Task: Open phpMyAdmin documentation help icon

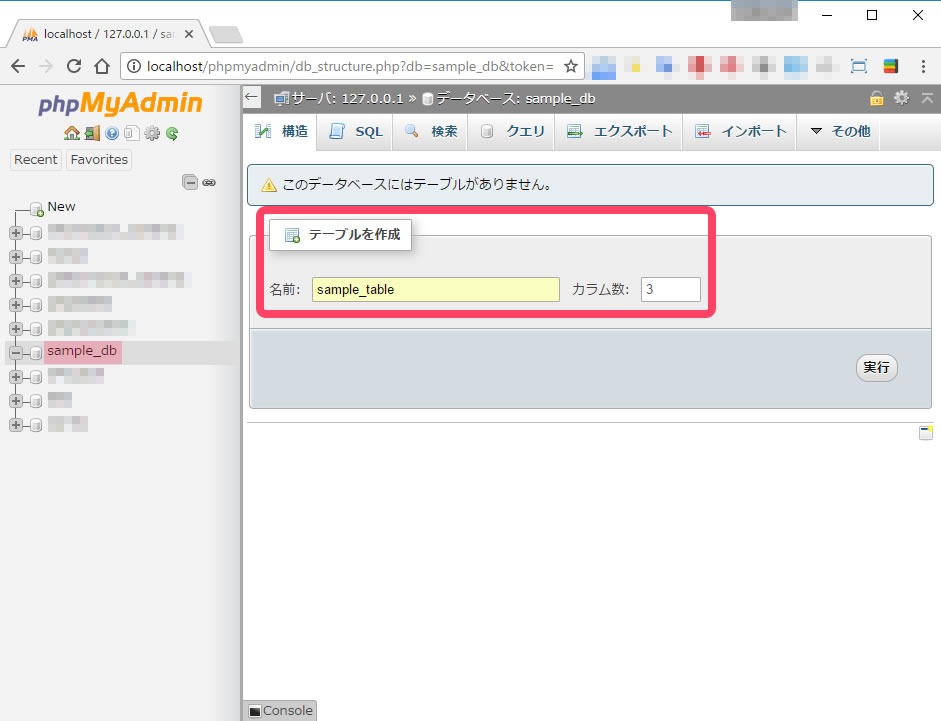Action: 112,133
